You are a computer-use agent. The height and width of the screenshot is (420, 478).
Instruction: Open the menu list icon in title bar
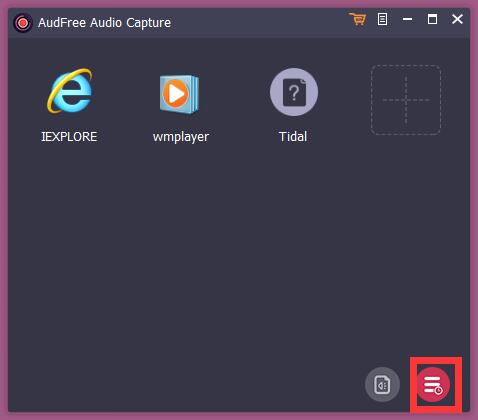click(382, 19)
